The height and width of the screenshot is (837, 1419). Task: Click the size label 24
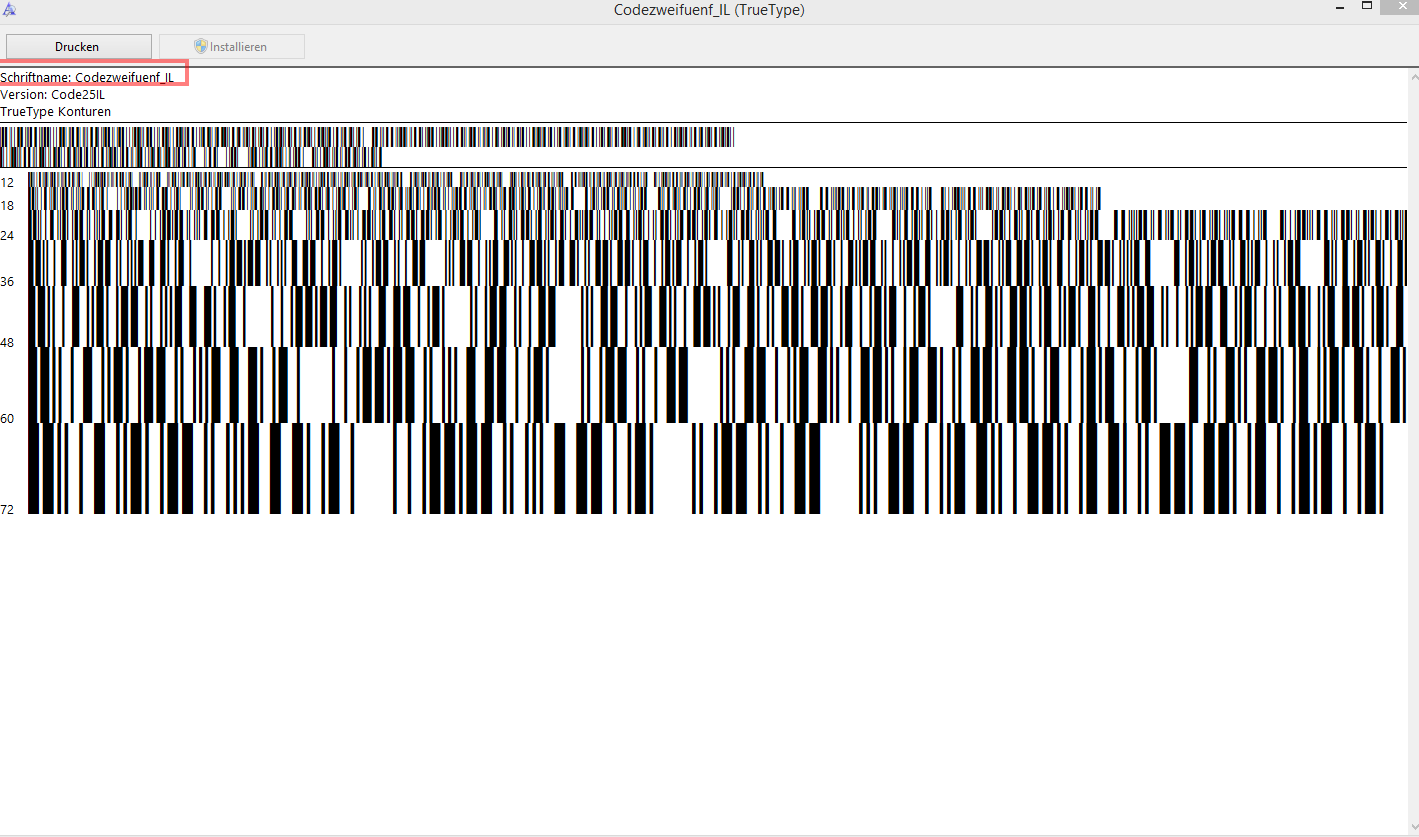(x=7, y=235)
